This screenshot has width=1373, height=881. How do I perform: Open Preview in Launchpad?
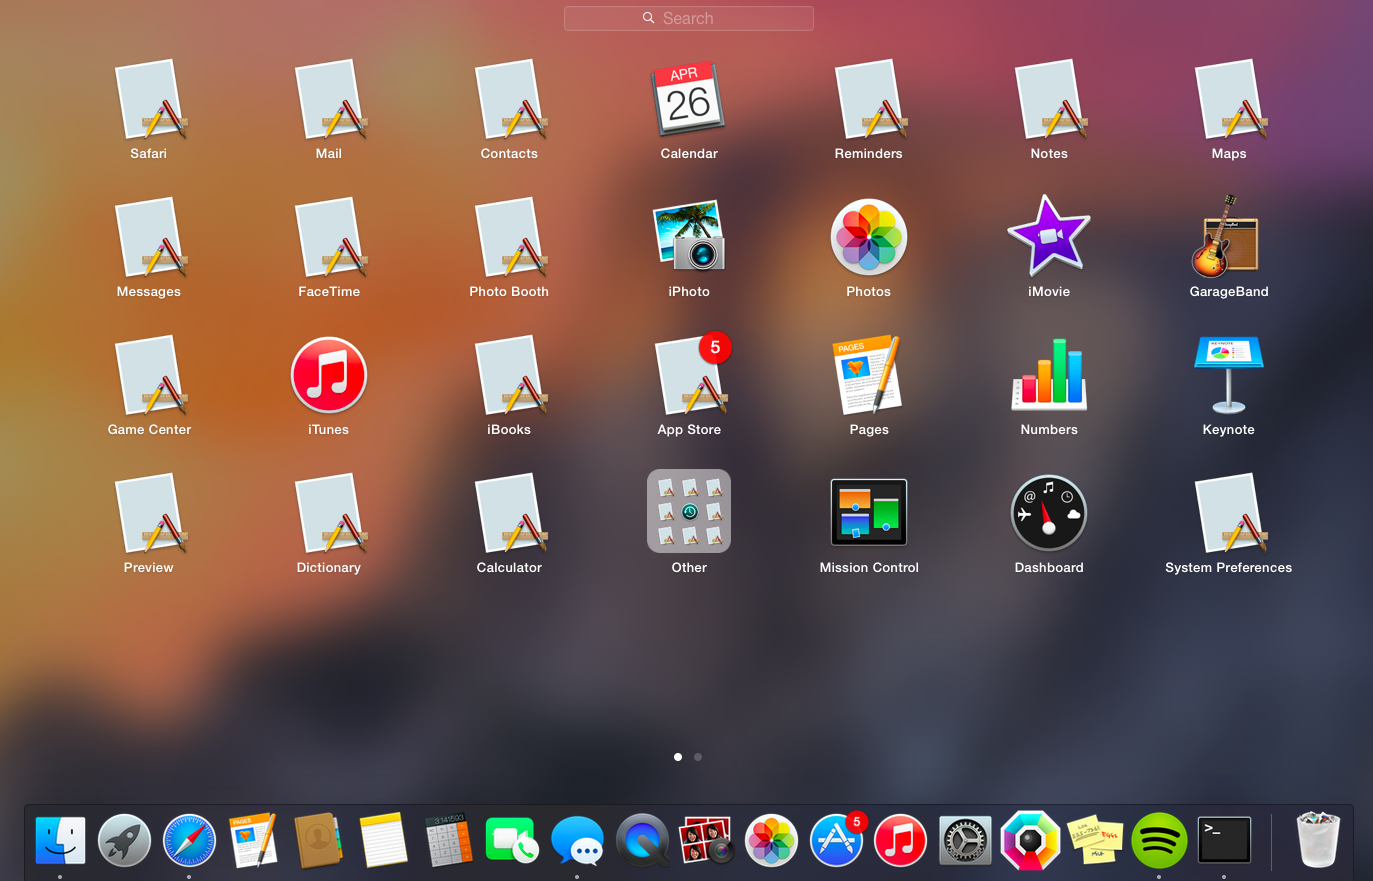click(x=149, y=514)
